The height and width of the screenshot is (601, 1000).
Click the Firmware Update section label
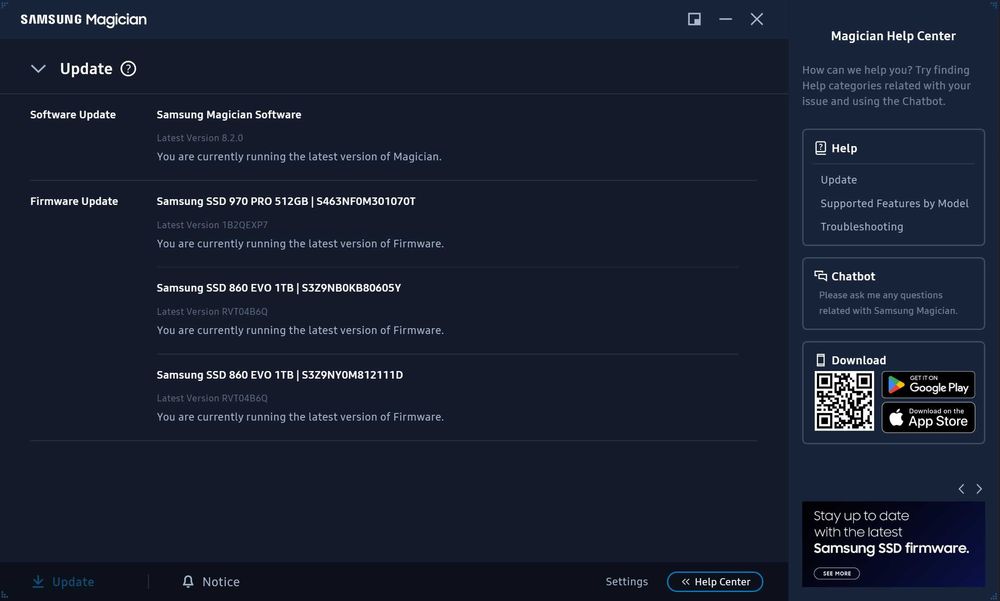(x=74, y=201)
